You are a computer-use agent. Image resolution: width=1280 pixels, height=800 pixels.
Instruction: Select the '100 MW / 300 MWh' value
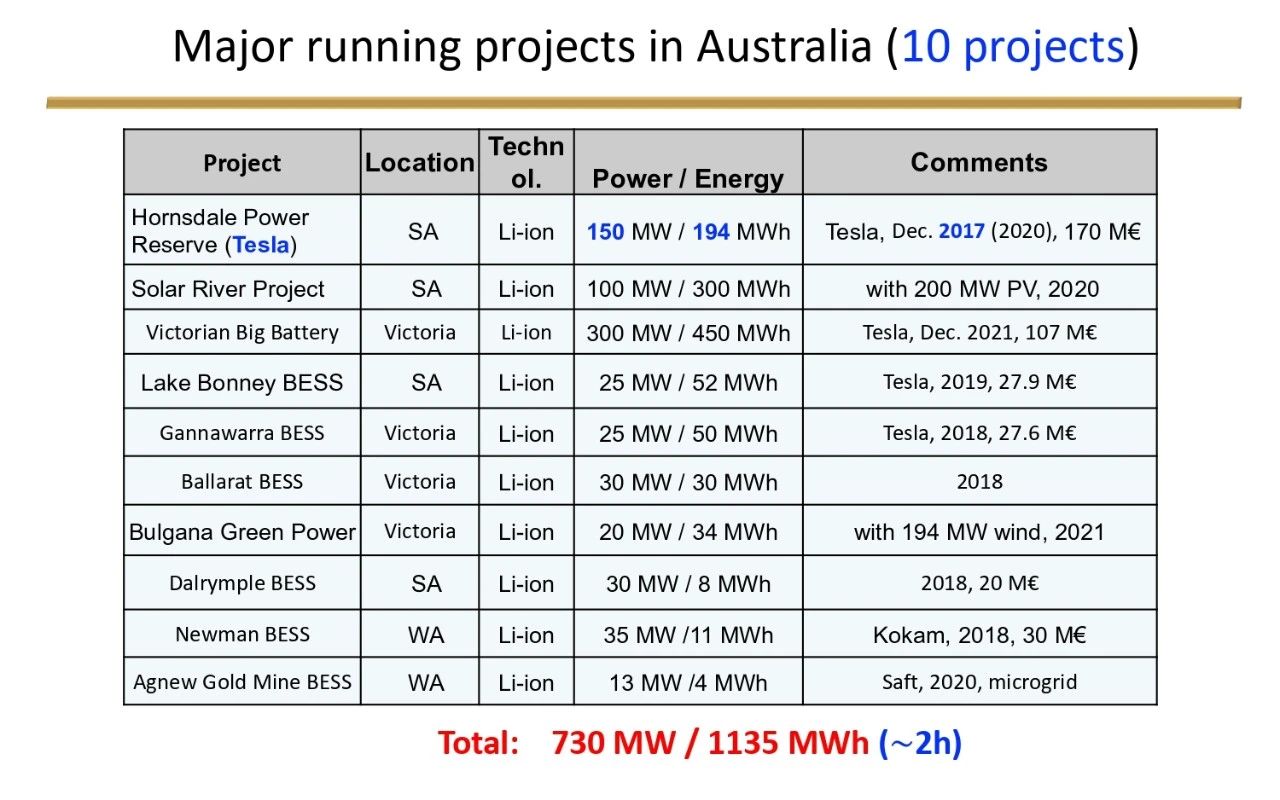pos(688,289)
